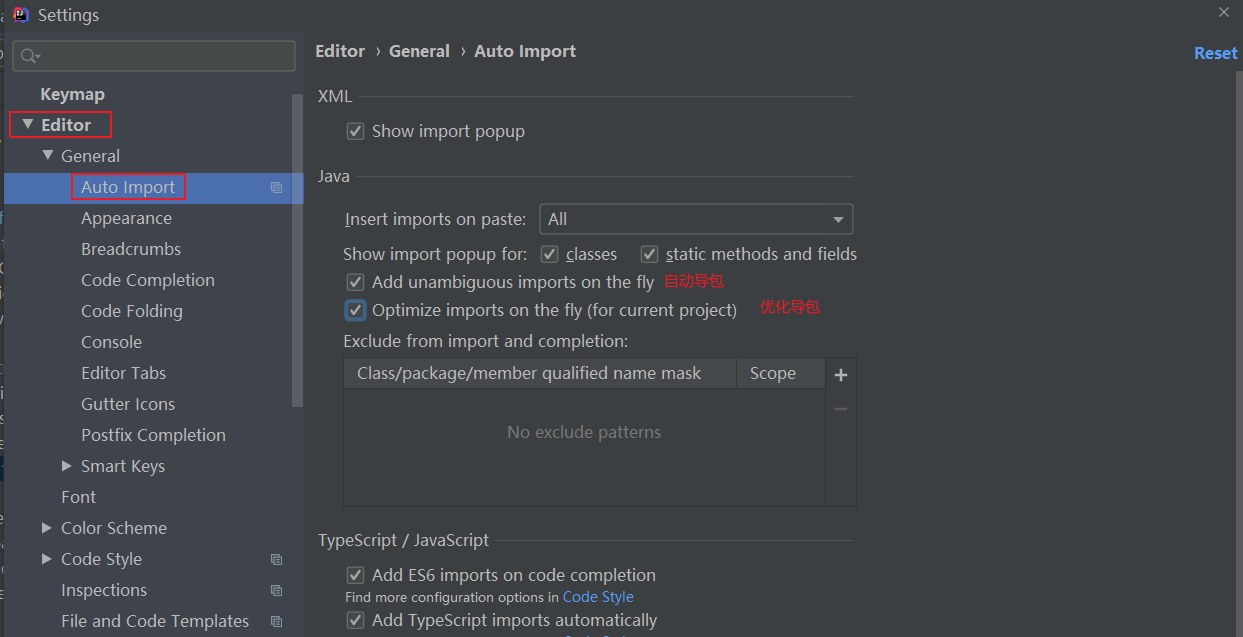The image size is (1243, 637).
Task: Uncheck Optimize imports on the fly
Action: point(355,310)
